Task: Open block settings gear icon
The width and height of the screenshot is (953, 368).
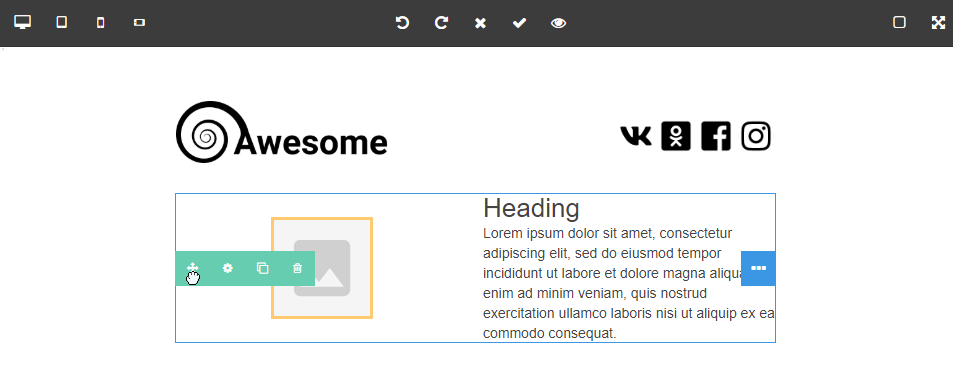Action: click(227, 268)
